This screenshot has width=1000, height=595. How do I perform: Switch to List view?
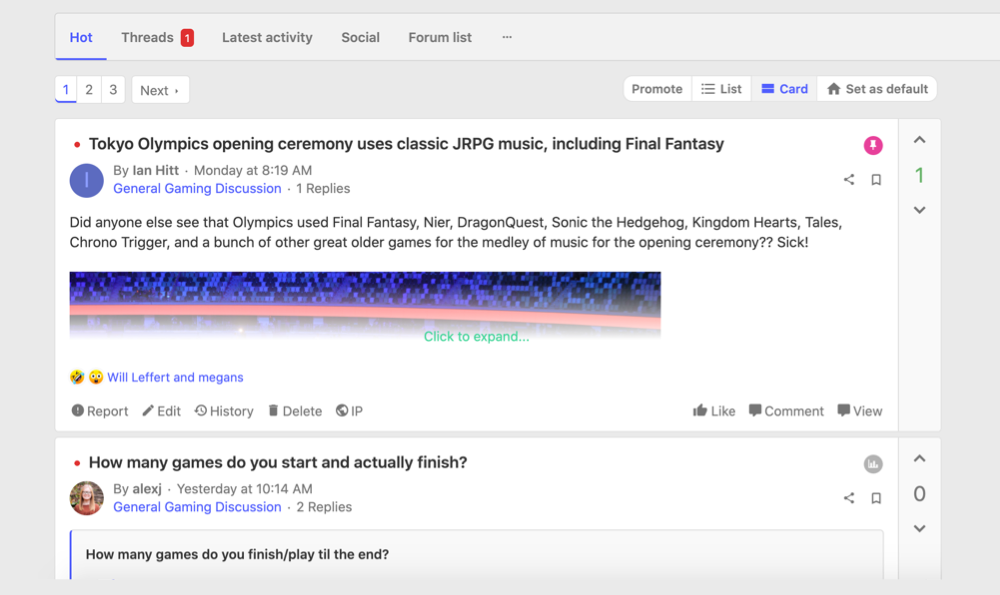(x=721, y=89)
